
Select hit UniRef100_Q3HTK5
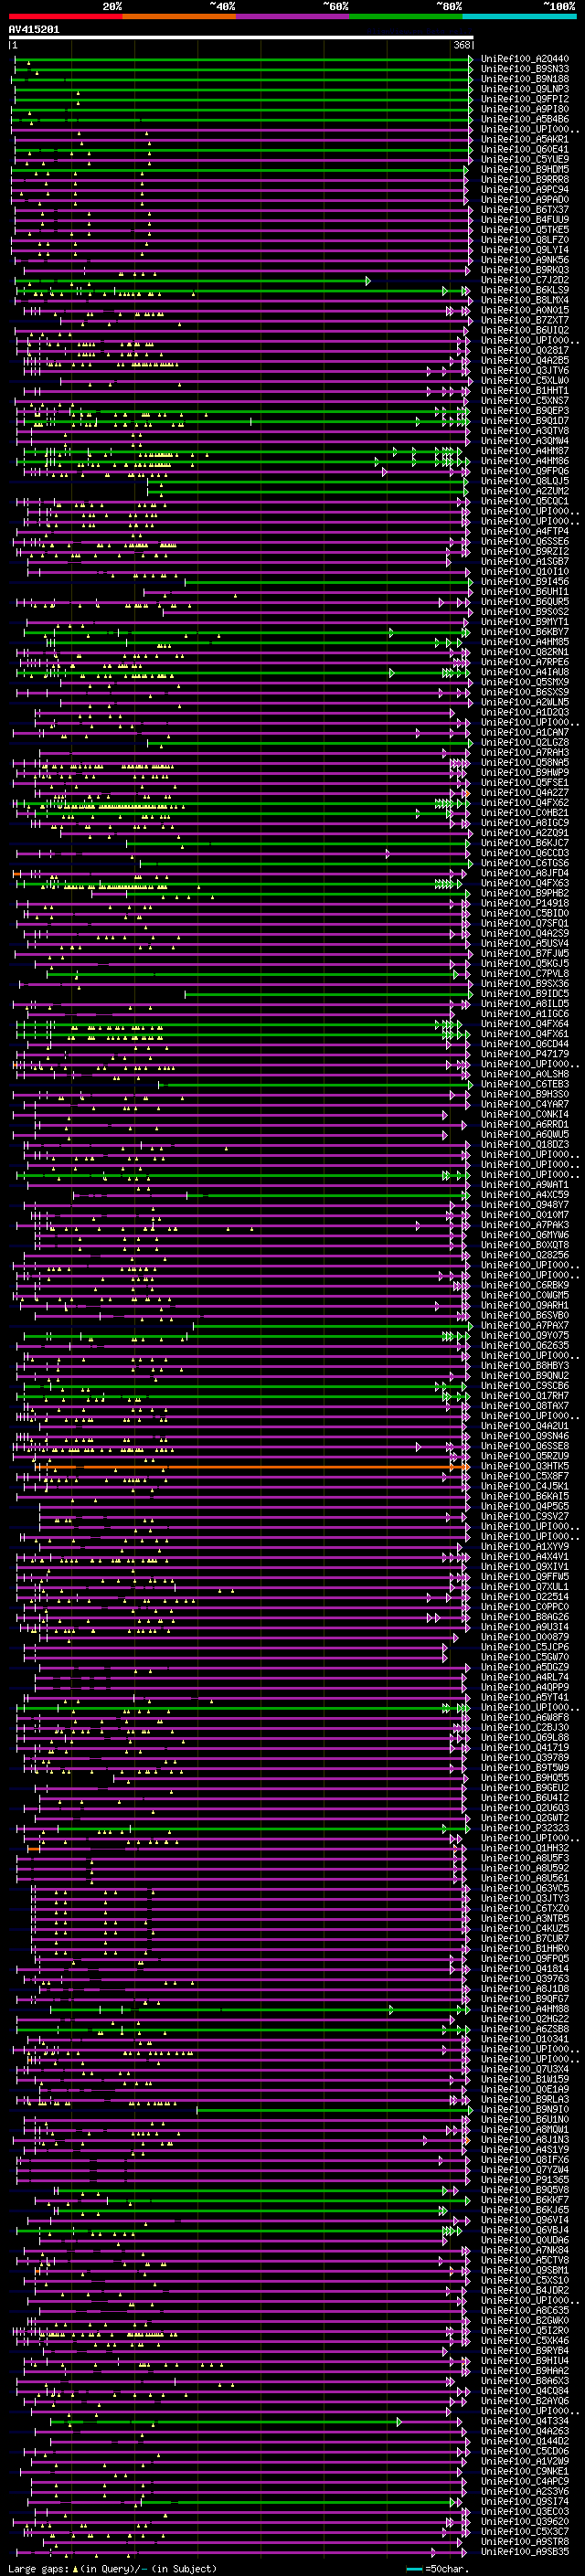[525, 1466]
